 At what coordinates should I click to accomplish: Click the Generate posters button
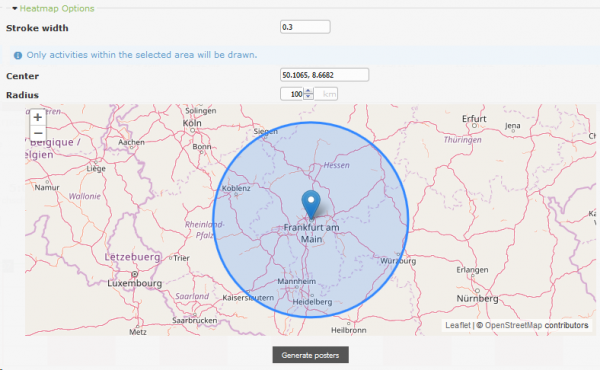pyautogui.click(x=310, y=355)
